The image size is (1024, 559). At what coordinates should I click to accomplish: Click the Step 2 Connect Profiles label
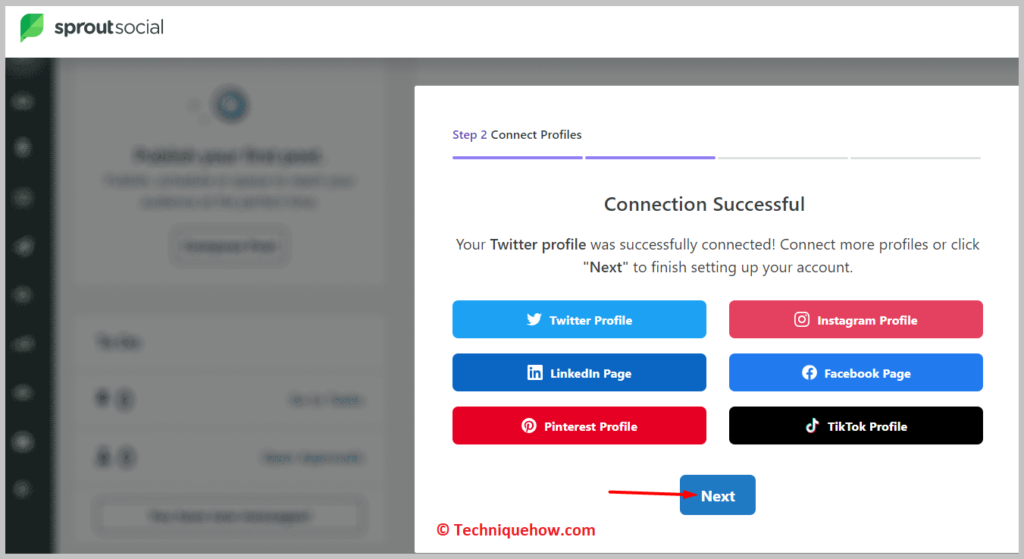(517, 135)
